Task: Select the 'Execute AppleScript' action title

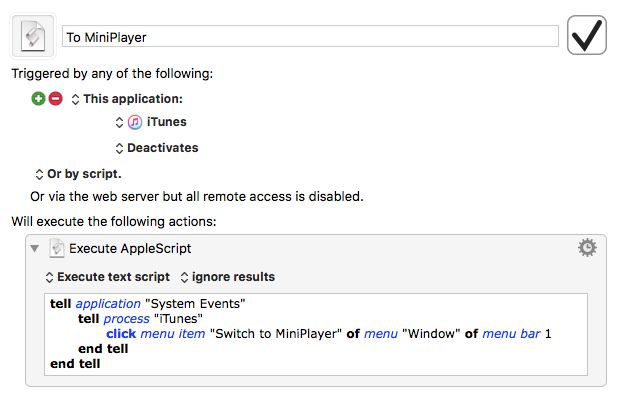Action: (x=129, y=249)
